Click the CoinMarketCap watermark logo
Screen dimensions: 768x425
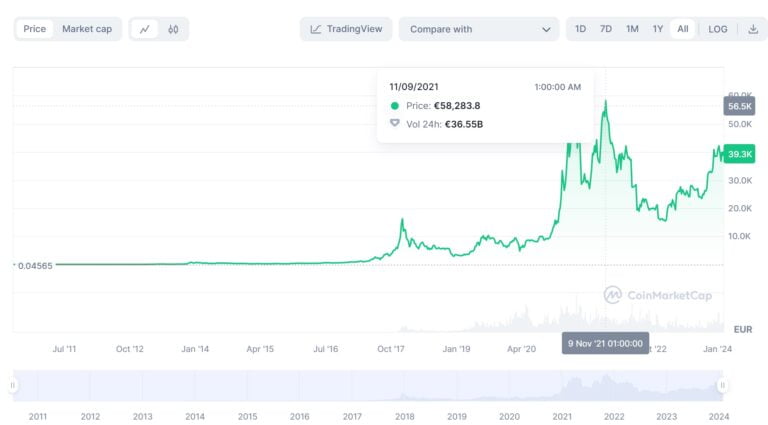pyautogui.click(x=612, y=294)
